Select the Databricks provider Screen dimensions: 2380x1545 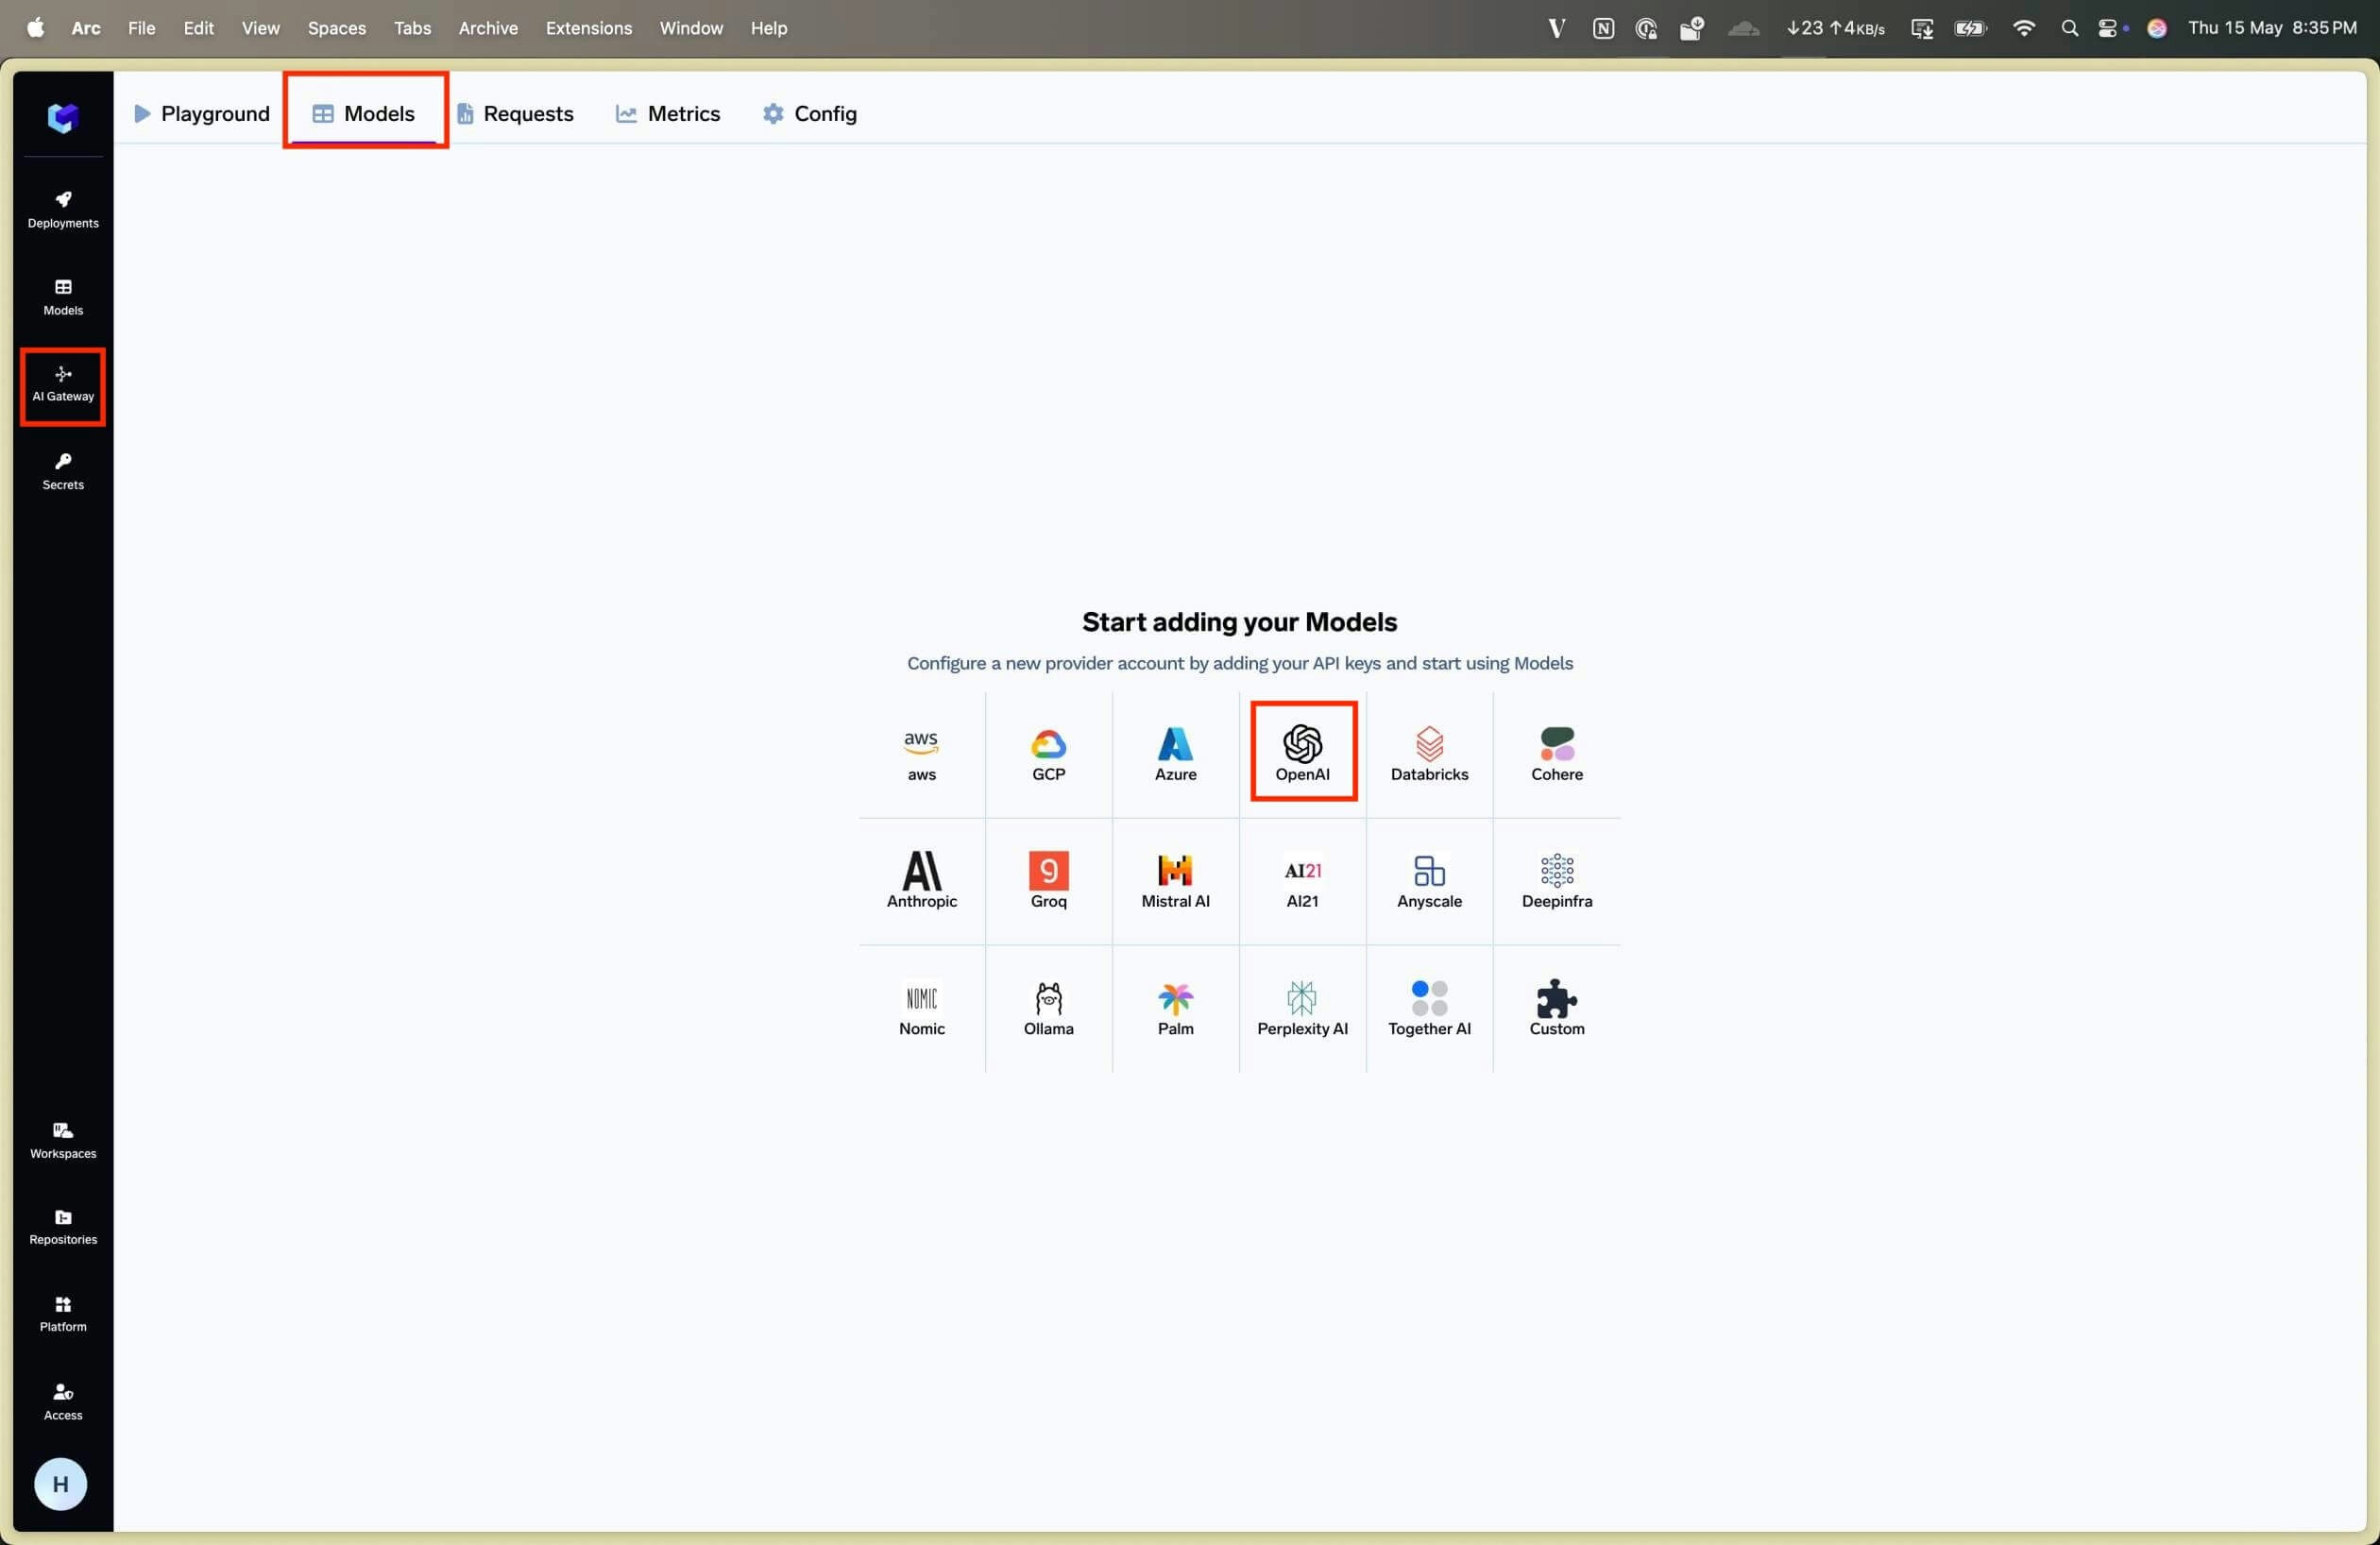pos(1429,754)
